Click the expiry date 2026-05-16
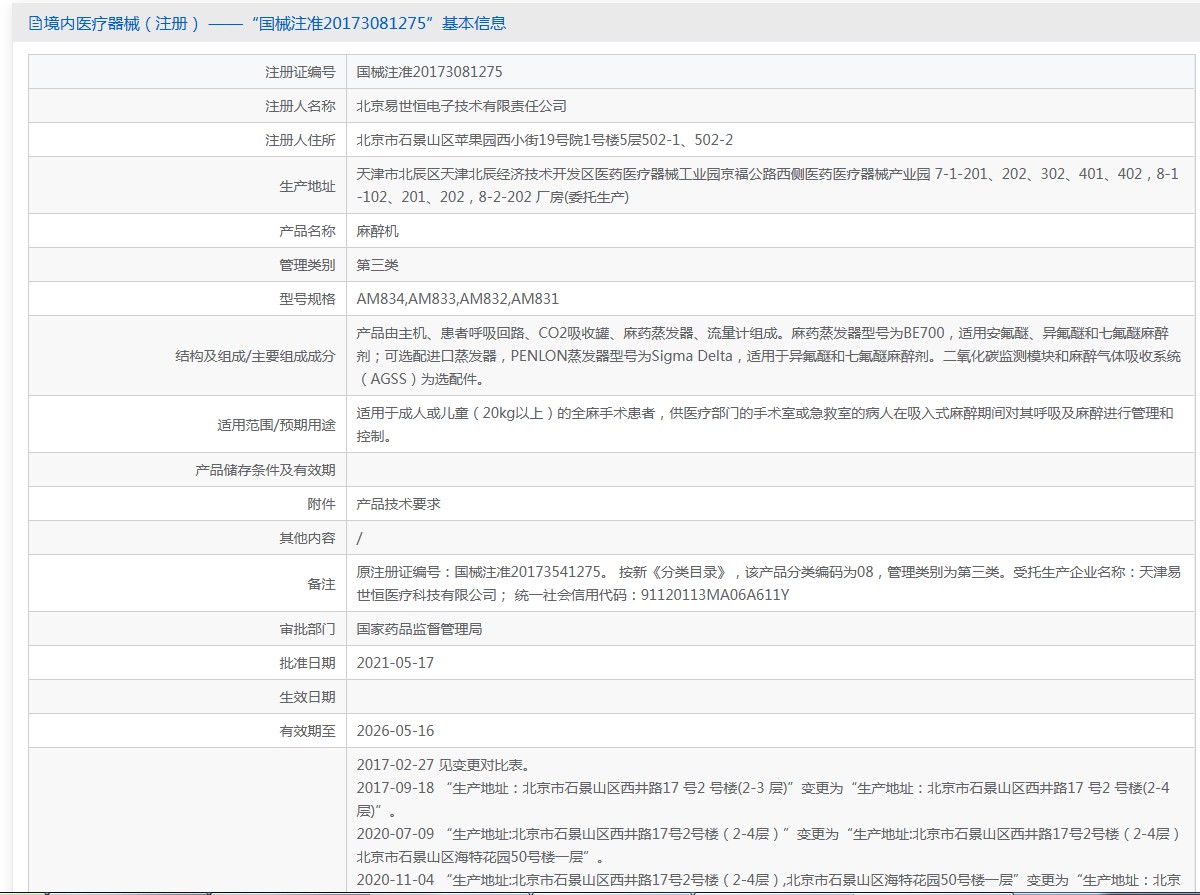Image resolution: width=1200 pixels, height=895 pixels. [x=395, y=731]
